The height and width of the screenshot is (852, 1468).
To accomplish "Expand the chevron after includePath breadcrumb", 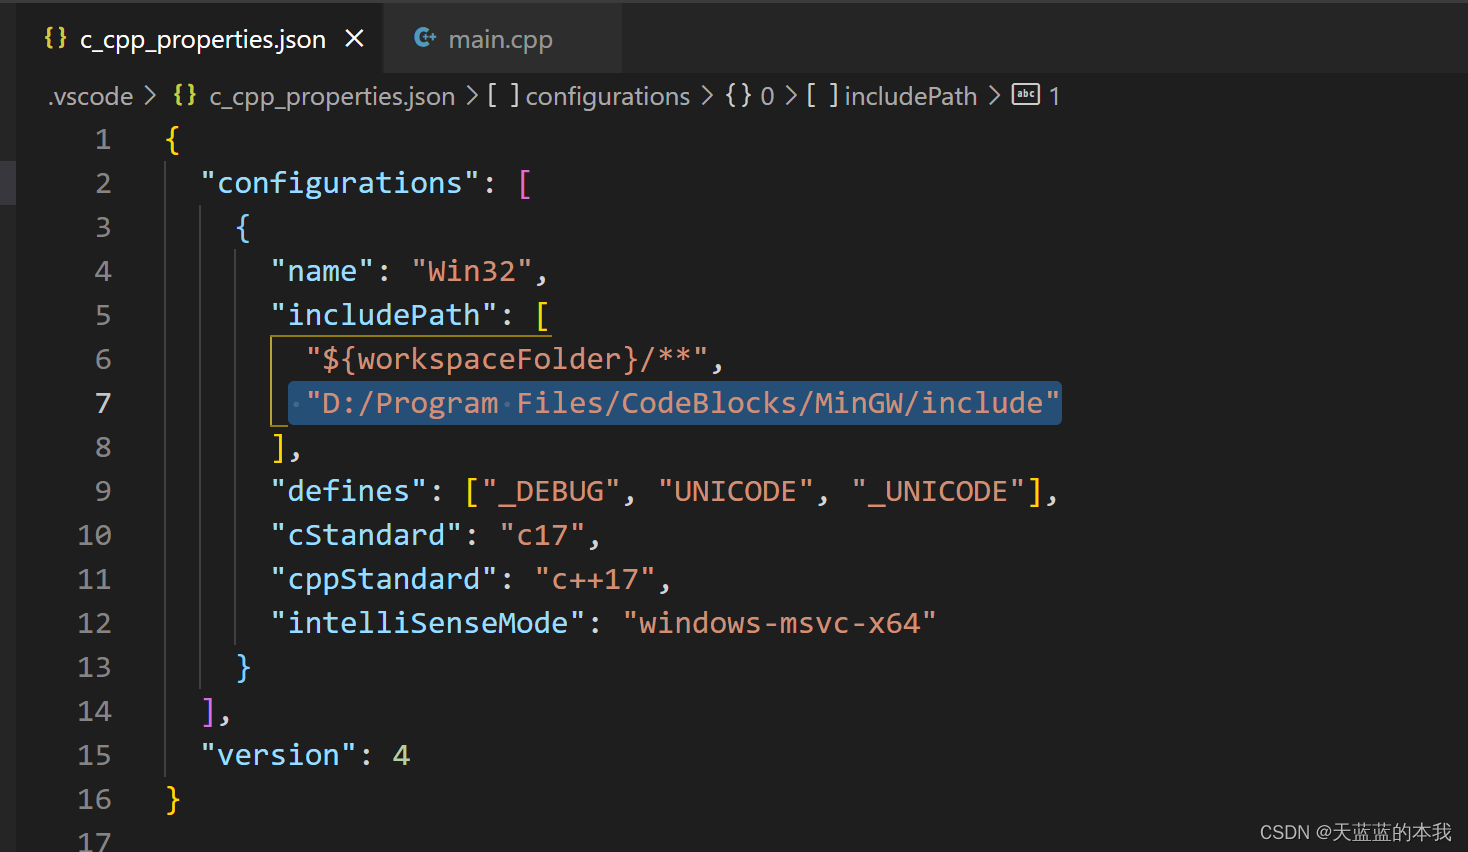I will coord(994,96).
